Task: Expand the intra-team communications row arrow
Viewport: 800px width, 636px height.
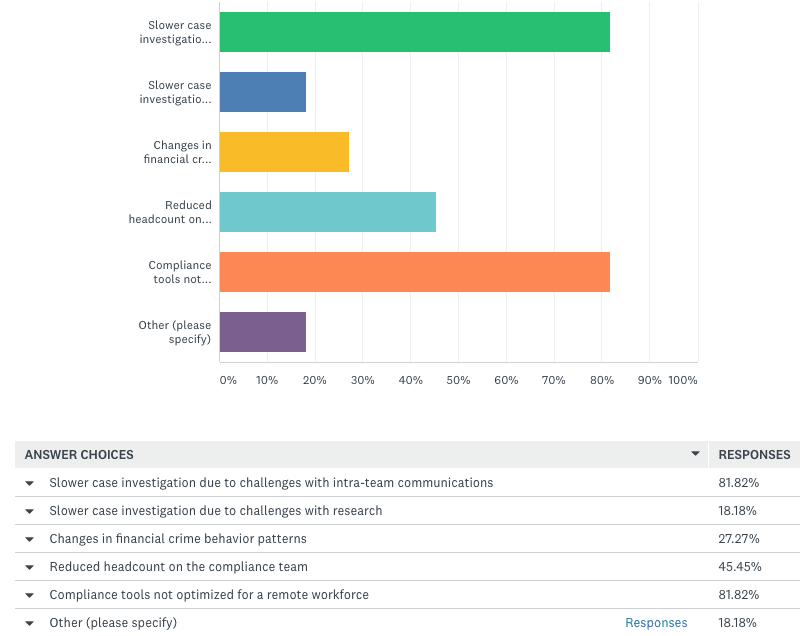Action: (30, 483)
